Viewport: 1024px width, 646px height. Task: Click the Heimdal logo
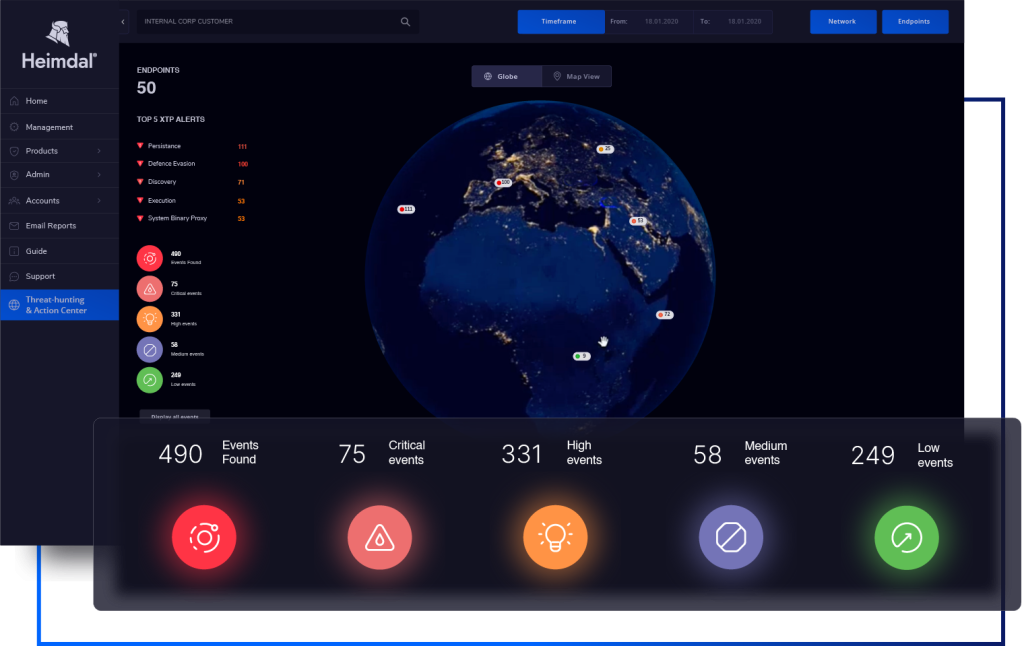tap(59, 46)
